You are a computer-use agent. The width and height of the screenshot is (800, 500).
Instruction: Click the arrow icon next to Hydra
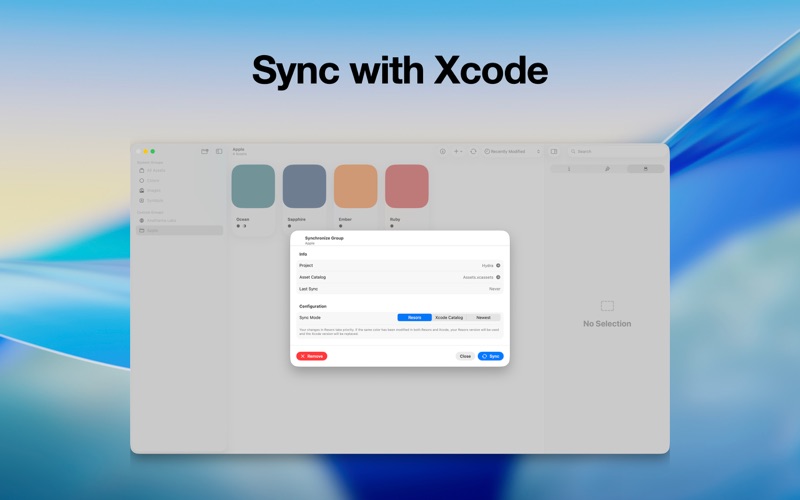tap(498, 265)
